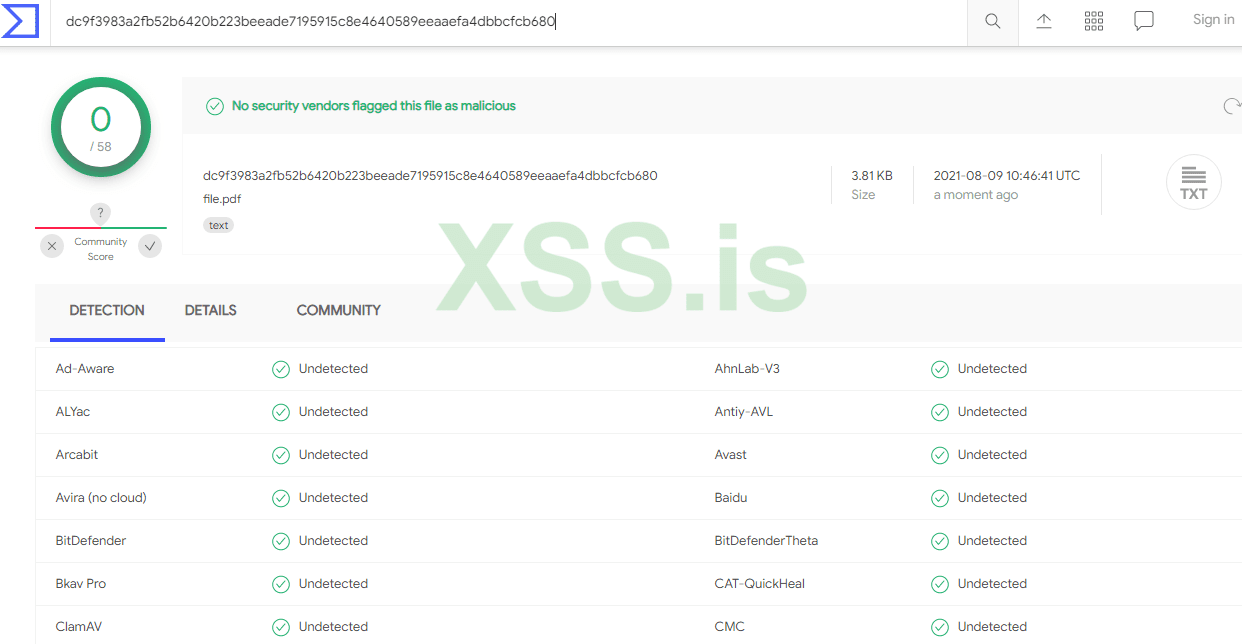Image resolution: width=1242 pixels, height=644 pixels.
Task: Click the Undetected check icon for BitDefender
Action: coord(281,542)
